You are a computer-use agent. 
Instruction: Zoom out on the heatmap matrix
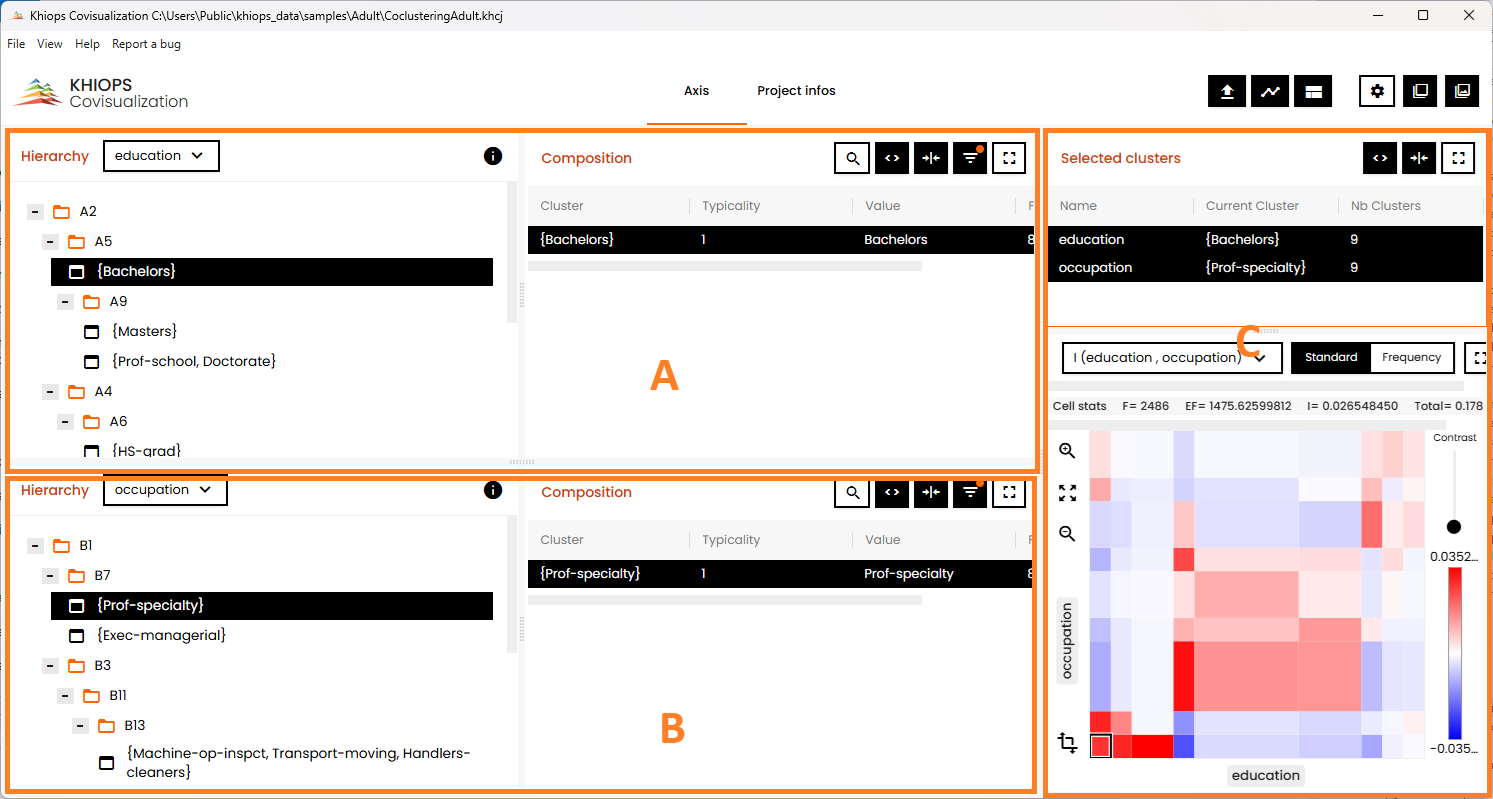[1067, 534]
